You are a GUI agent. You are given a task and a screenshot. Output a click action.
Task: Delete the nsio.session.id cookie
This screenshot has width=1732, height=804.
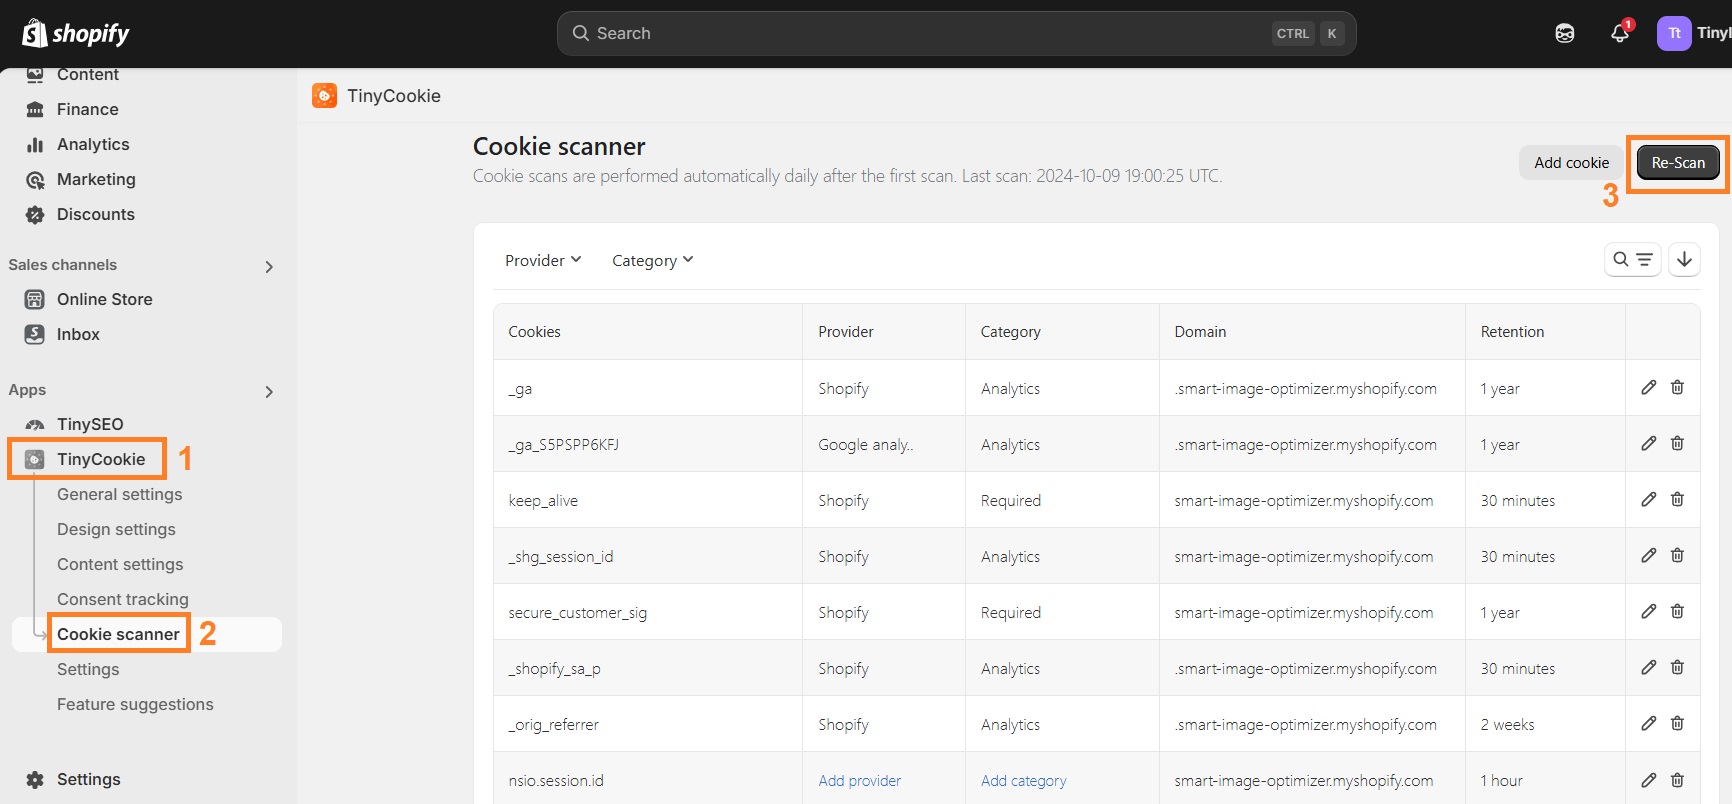(x=1677, y=779)
